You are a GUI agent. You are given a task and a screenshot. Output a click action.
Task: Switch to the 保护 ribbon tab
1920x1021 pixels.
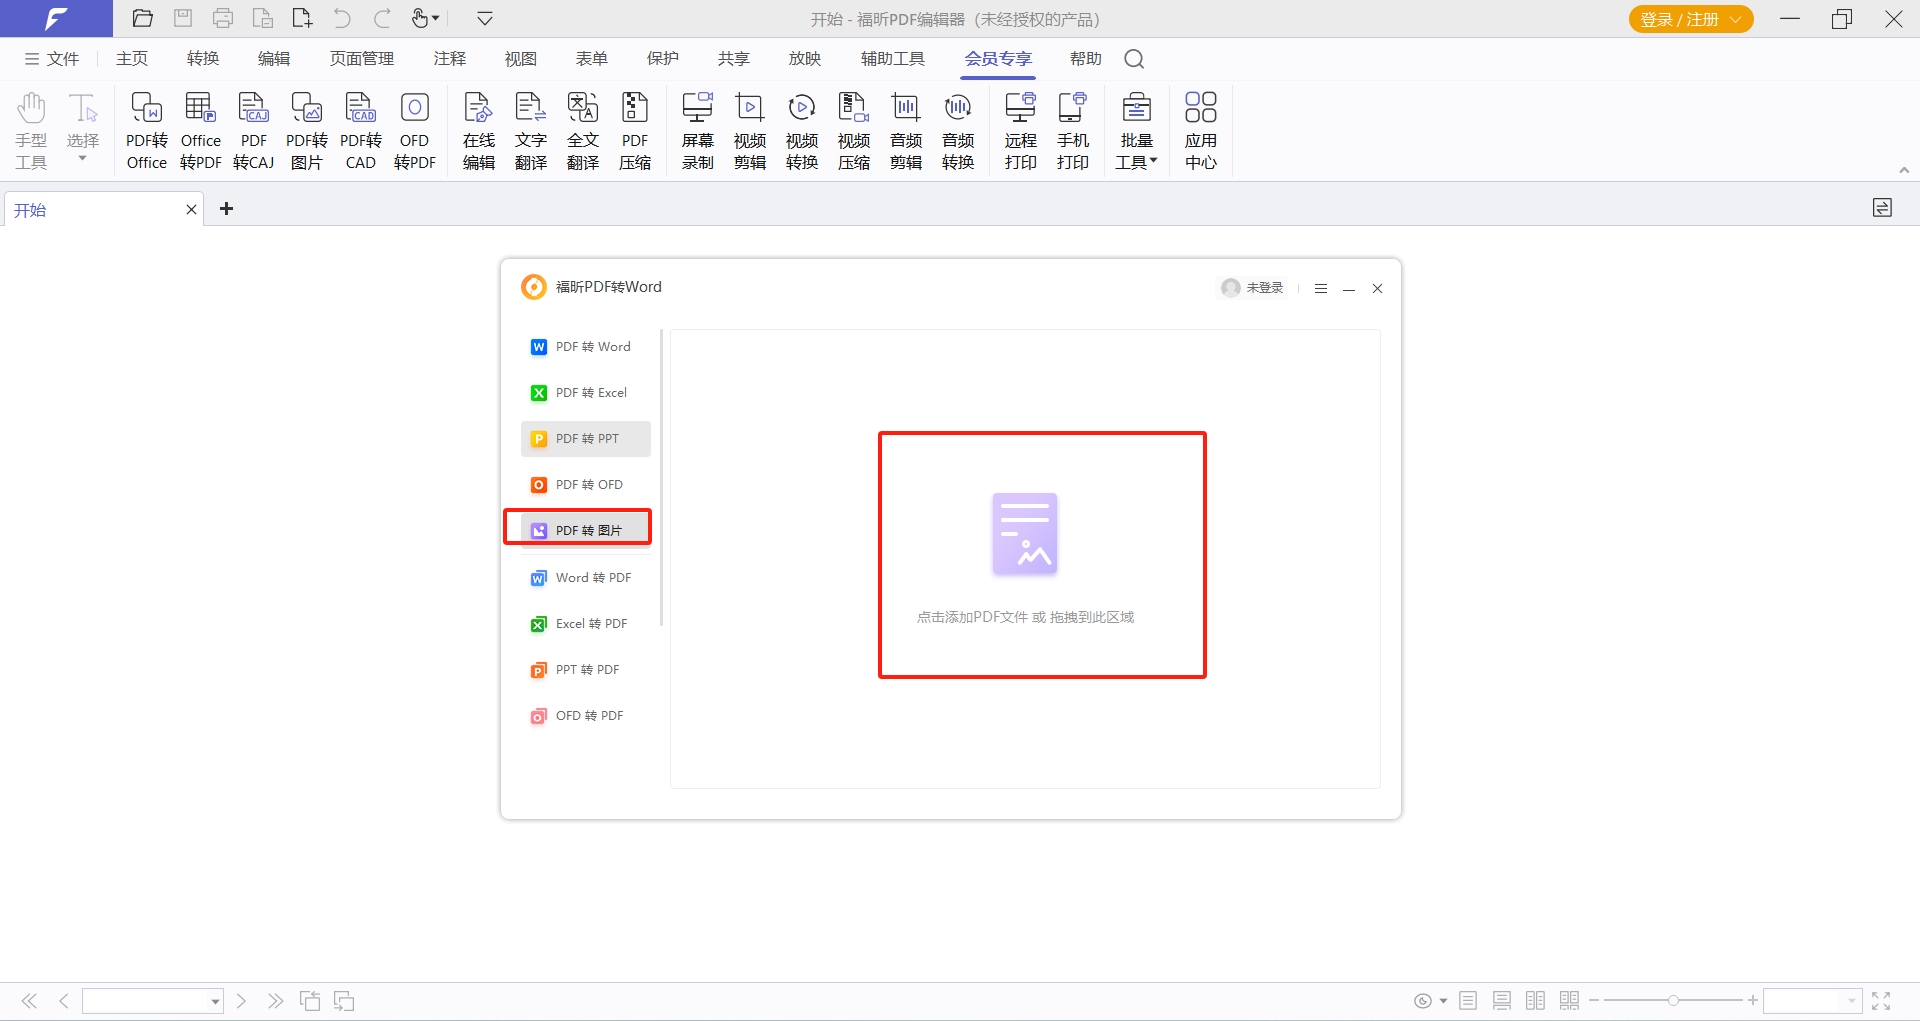663,59
